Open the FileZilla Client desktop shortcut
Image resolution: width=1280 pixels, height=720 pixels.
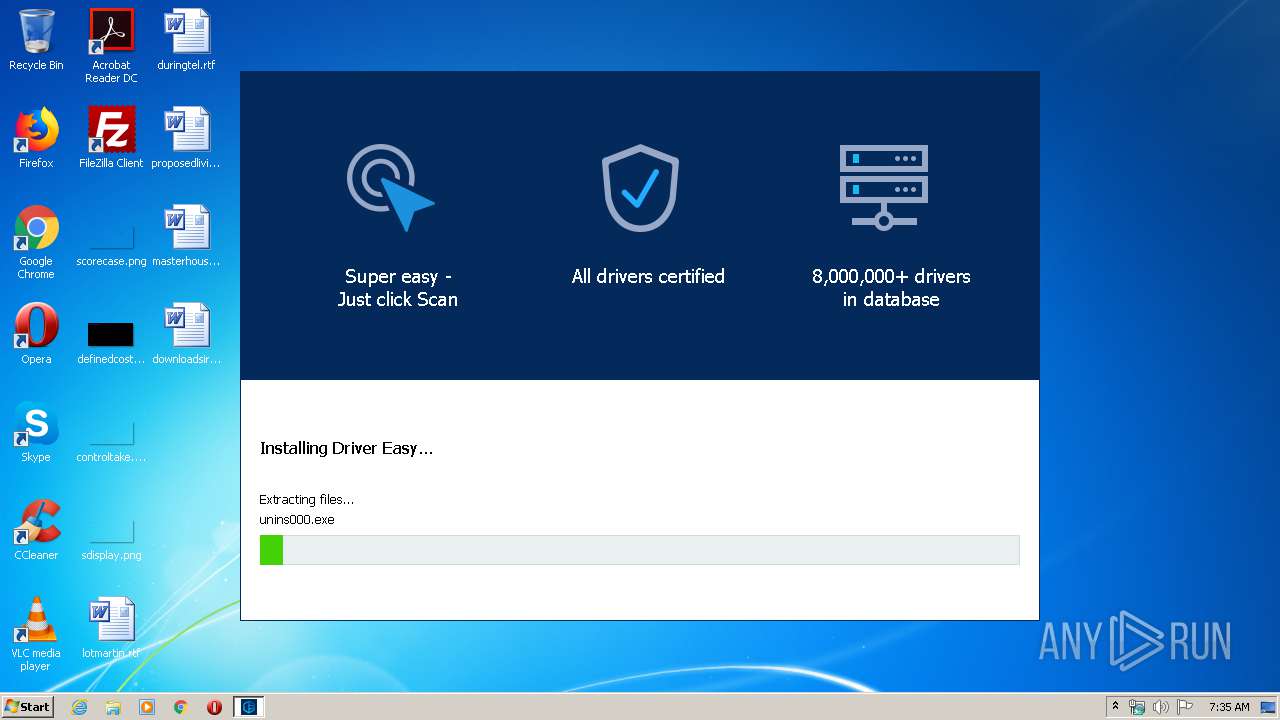pyautogui.click(x=111, y=138)
